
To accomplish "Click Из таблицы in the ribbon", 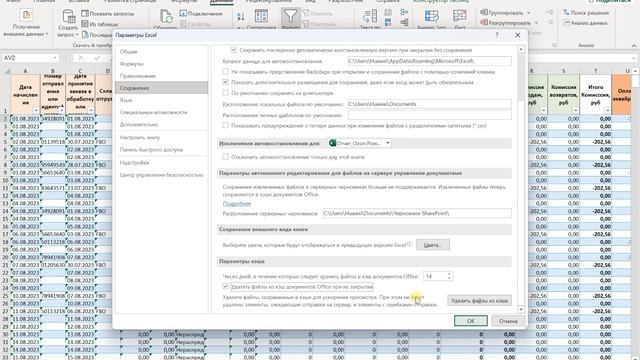I will [100, 24].
